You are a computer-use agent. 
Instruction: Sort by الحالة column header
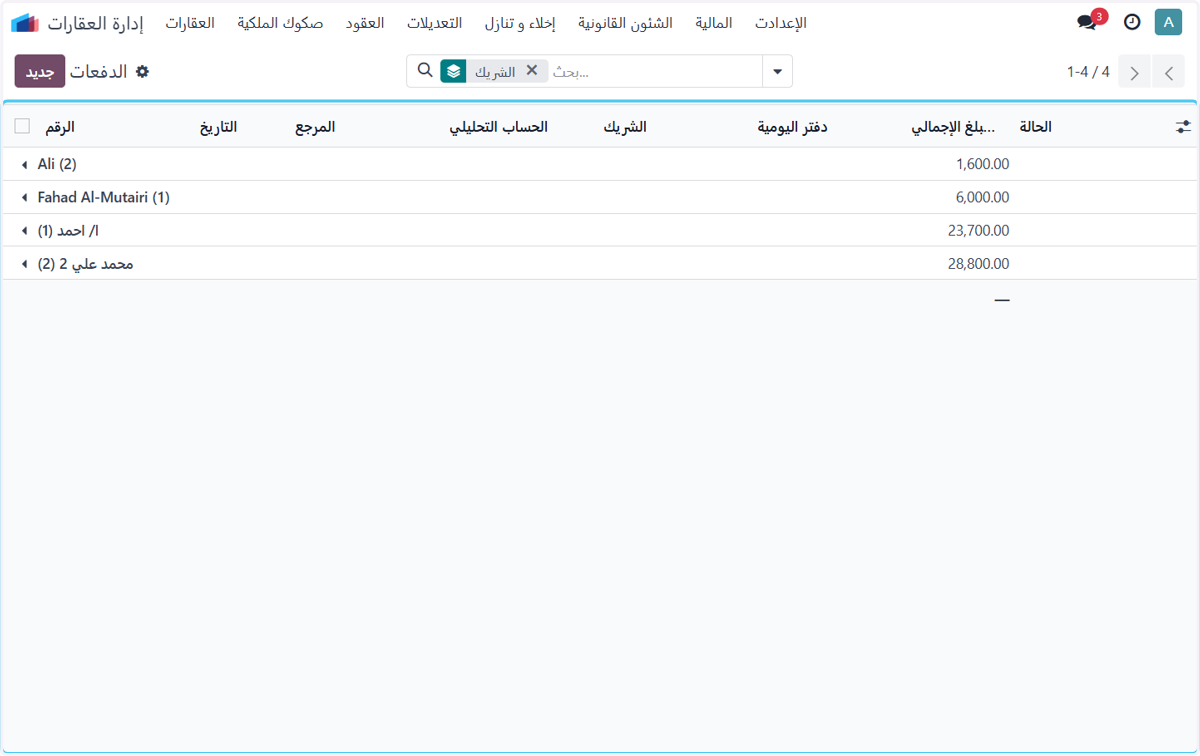pos(1035,127)
